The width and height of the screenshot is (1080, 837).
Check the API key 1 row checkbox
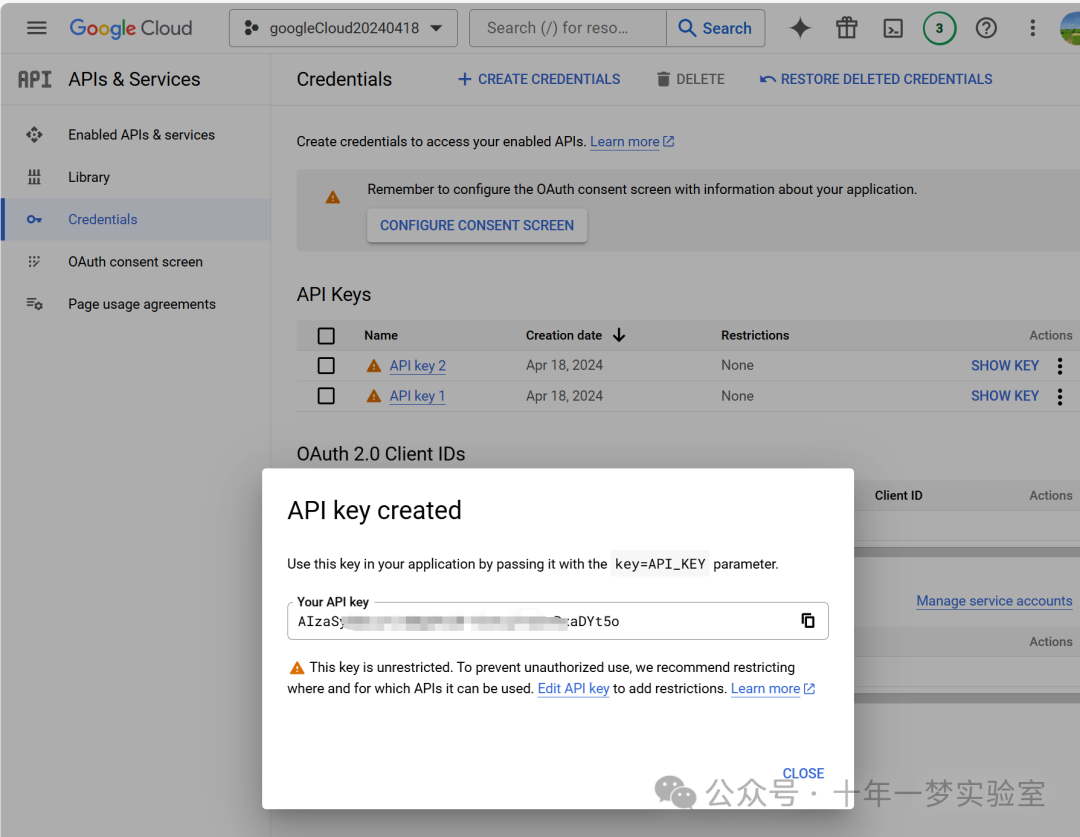(x=326, y=396)
